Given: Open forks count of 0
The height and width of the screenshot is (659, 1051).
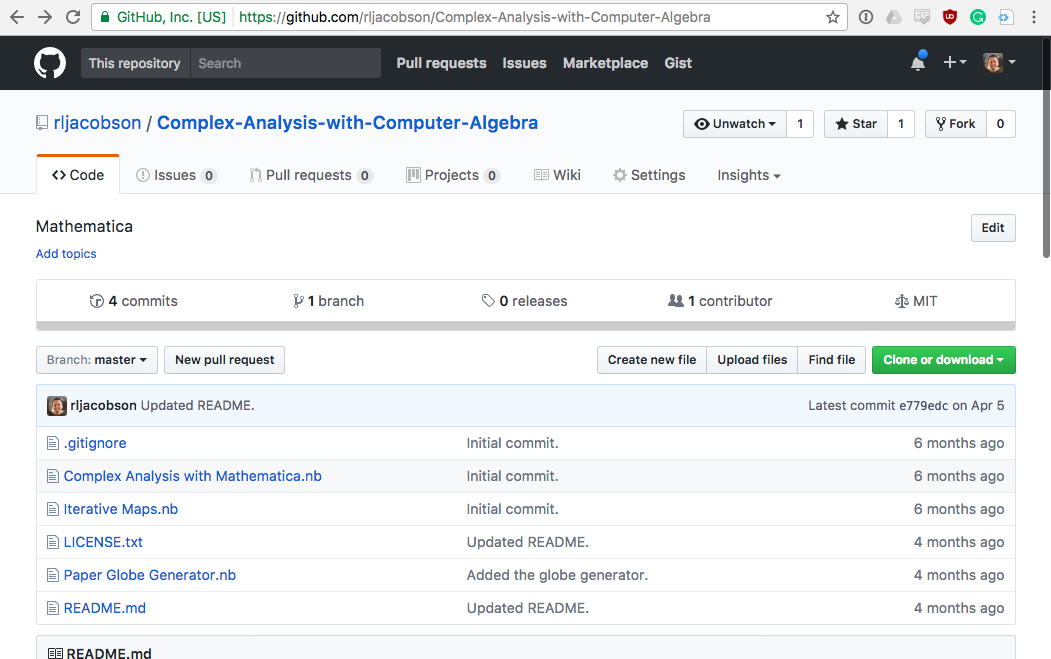Looking at the screenshot, I should tap(1001, 124).
